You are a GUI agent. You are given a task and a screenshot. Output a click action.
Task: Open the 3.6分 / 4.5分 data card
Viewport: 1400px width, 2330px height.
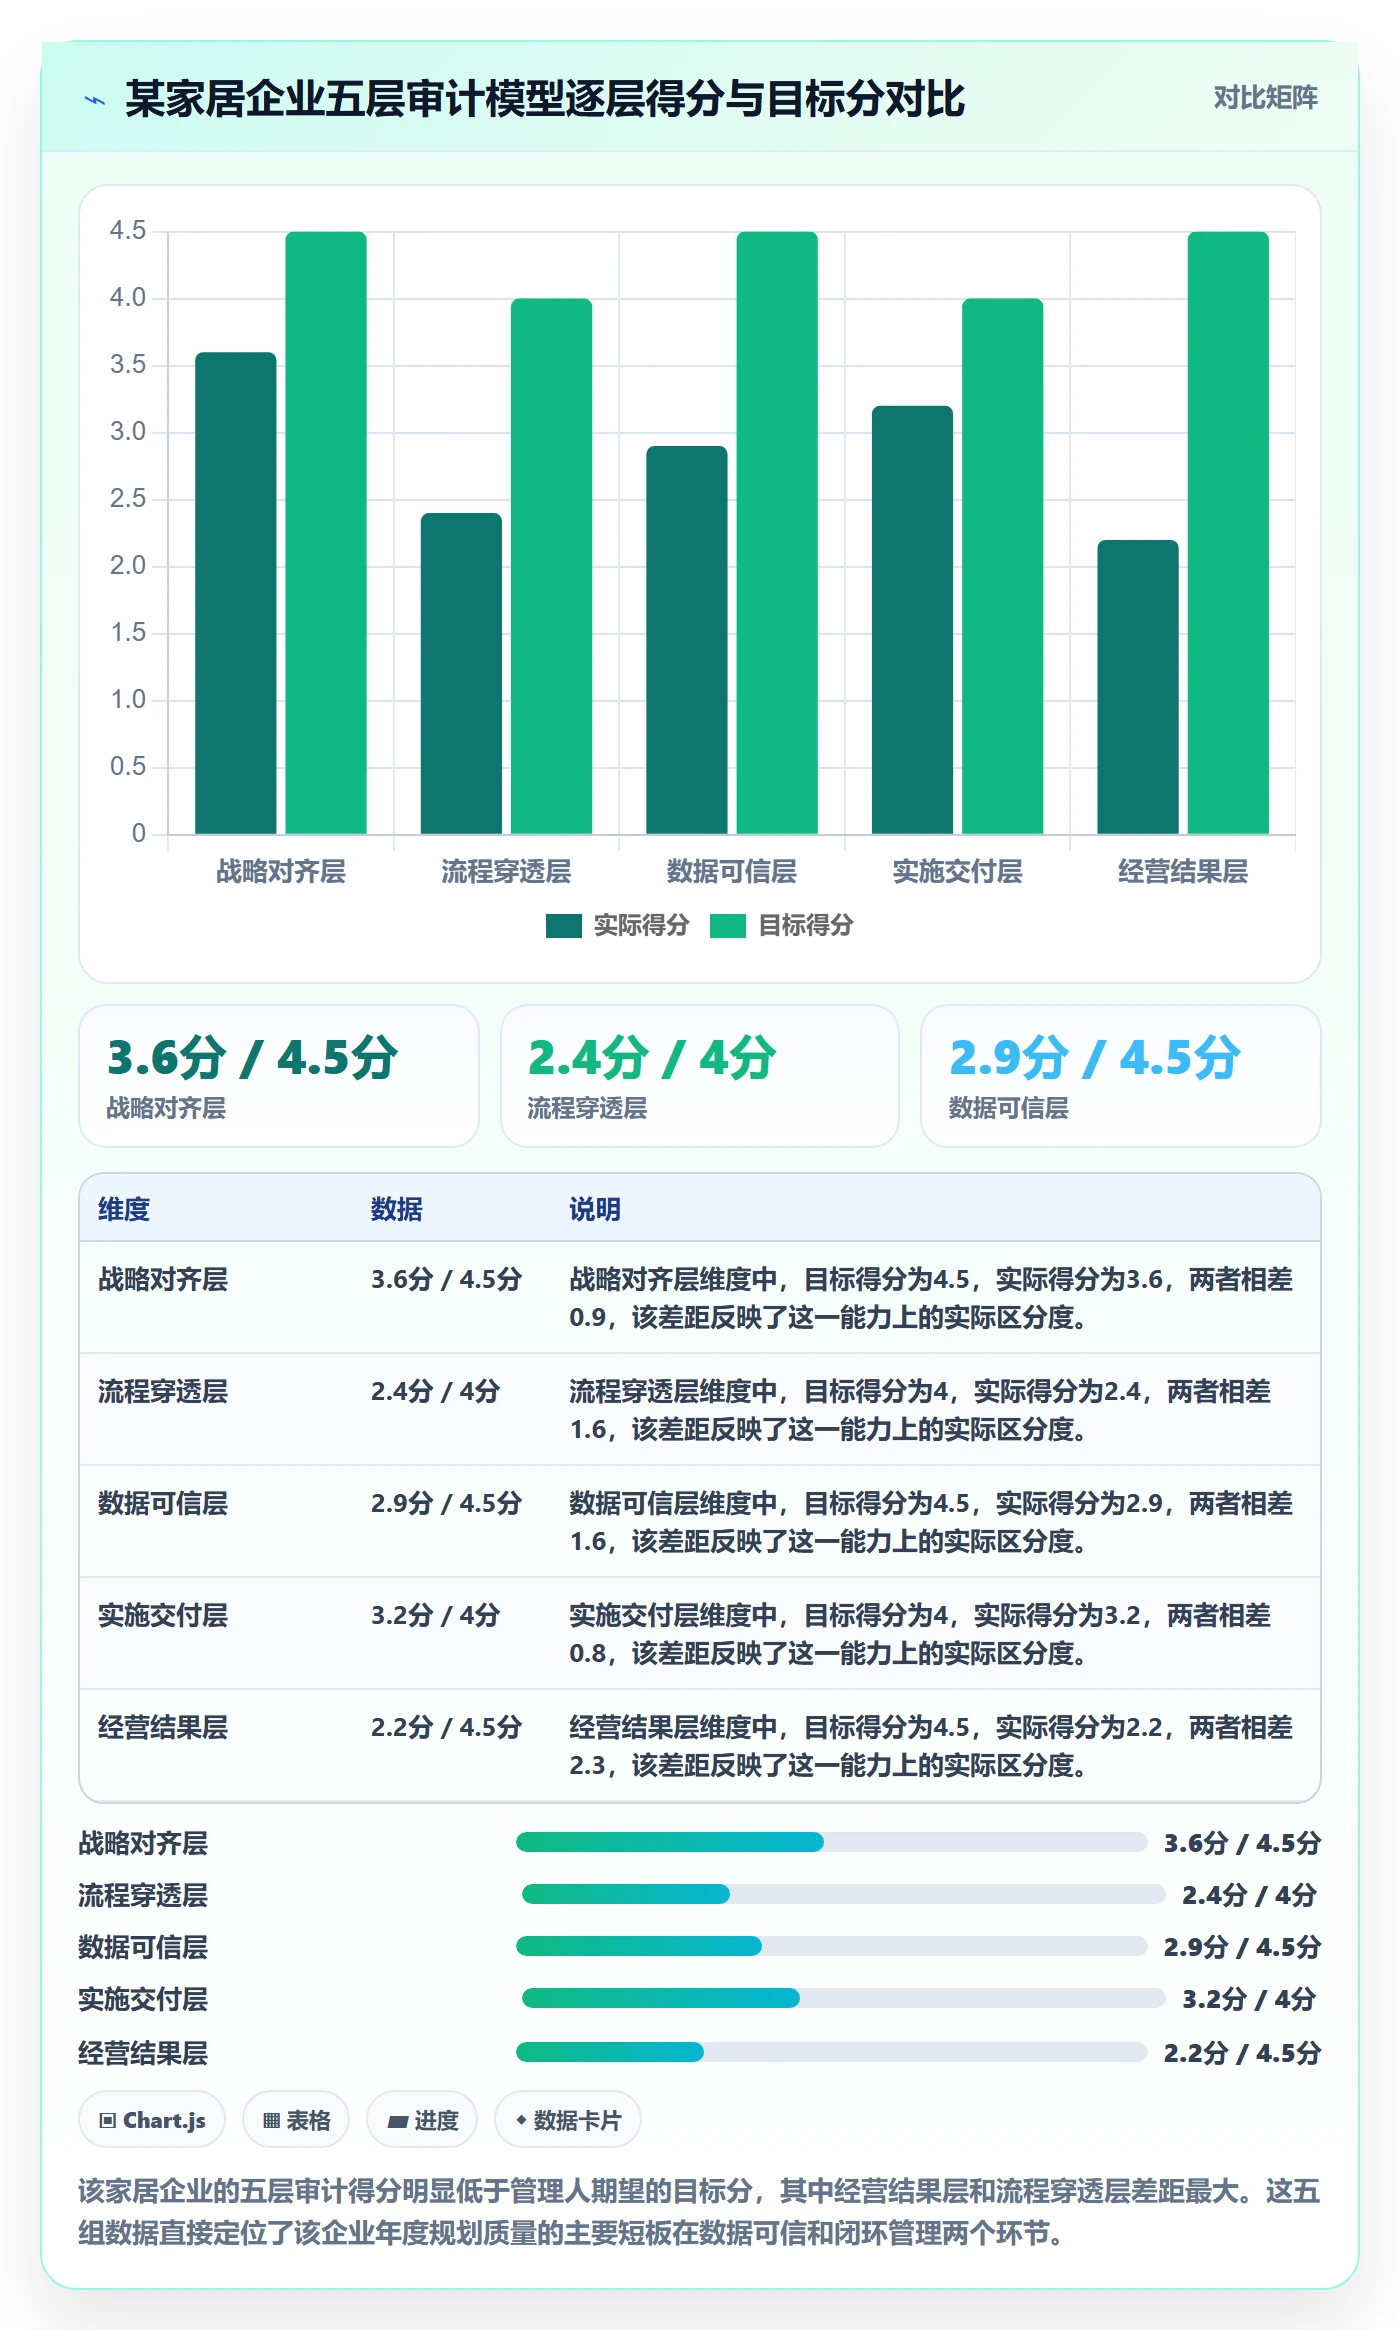279,1076
